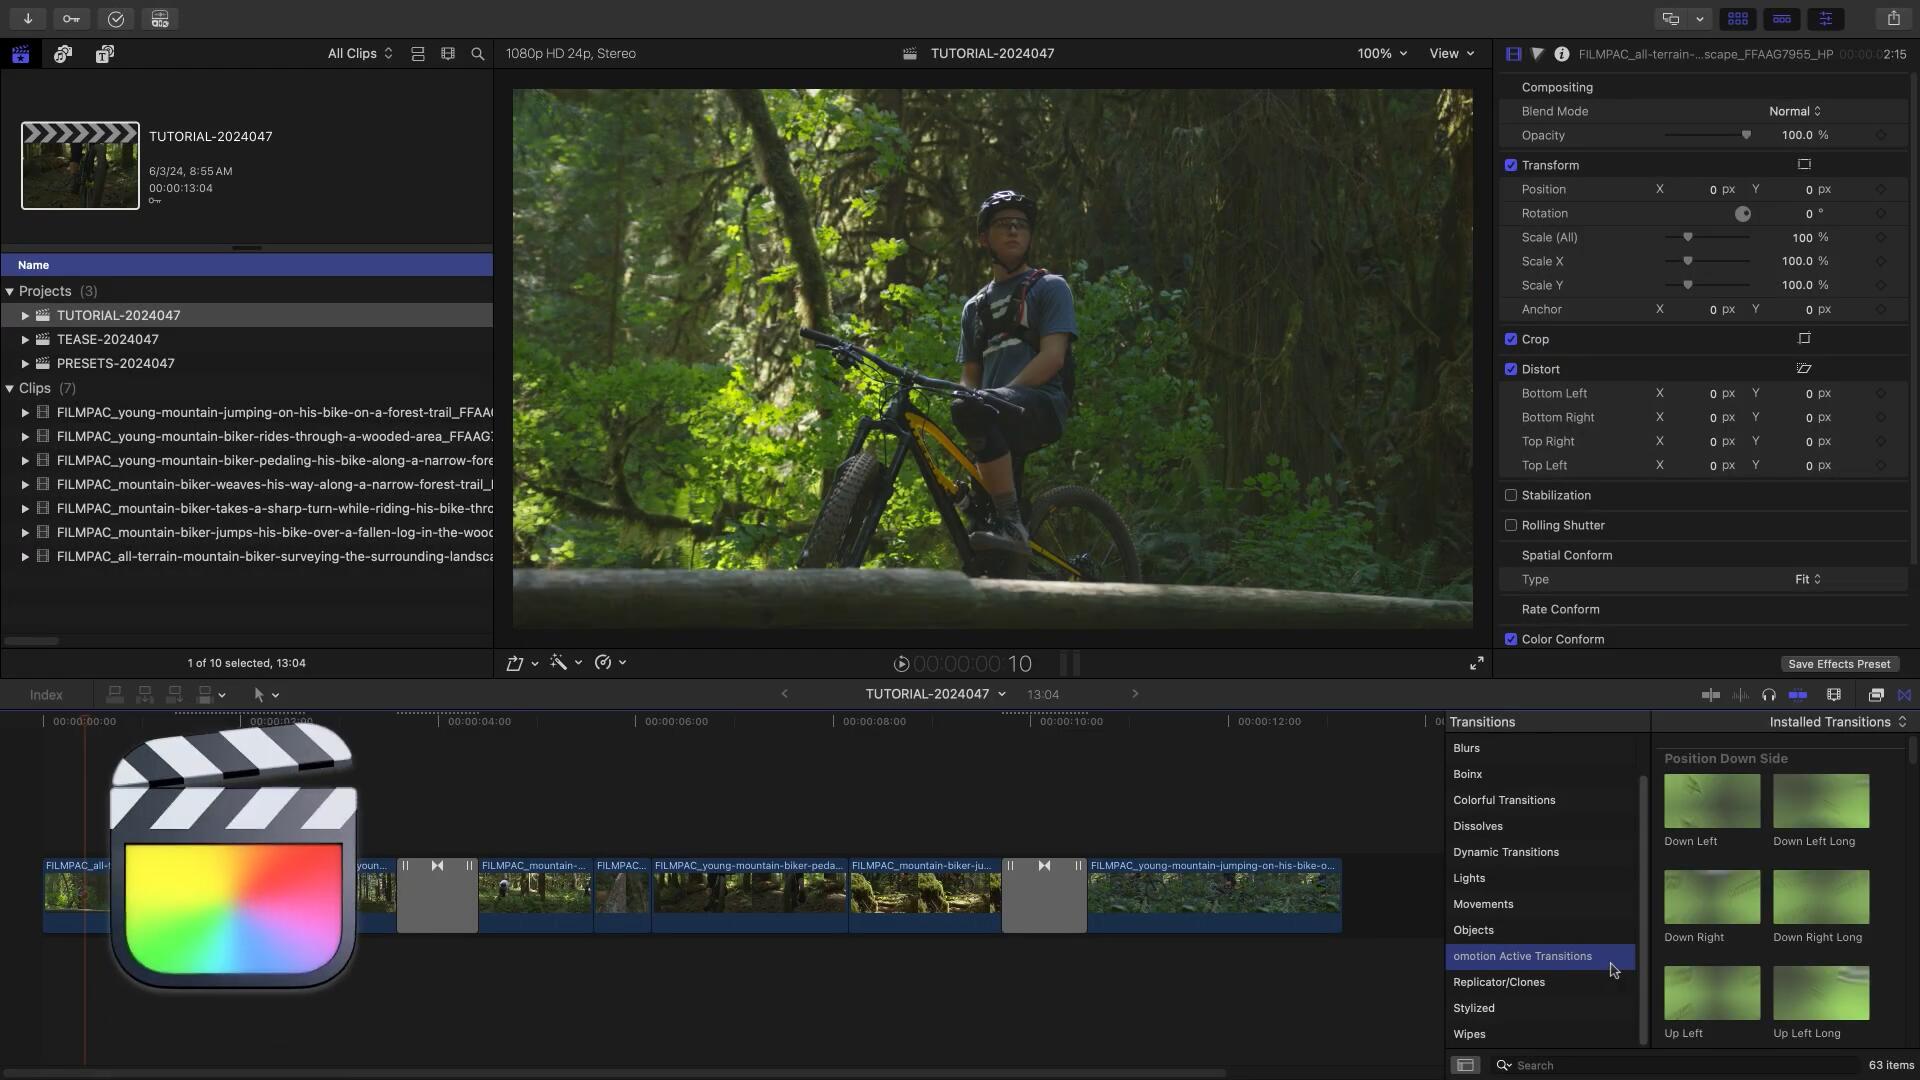Expand the TEASE-2024047 project

25,340
